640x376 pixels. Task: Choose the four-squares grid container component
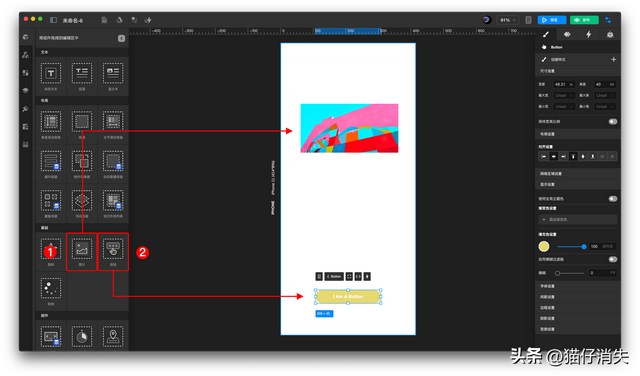click(51, 200)
